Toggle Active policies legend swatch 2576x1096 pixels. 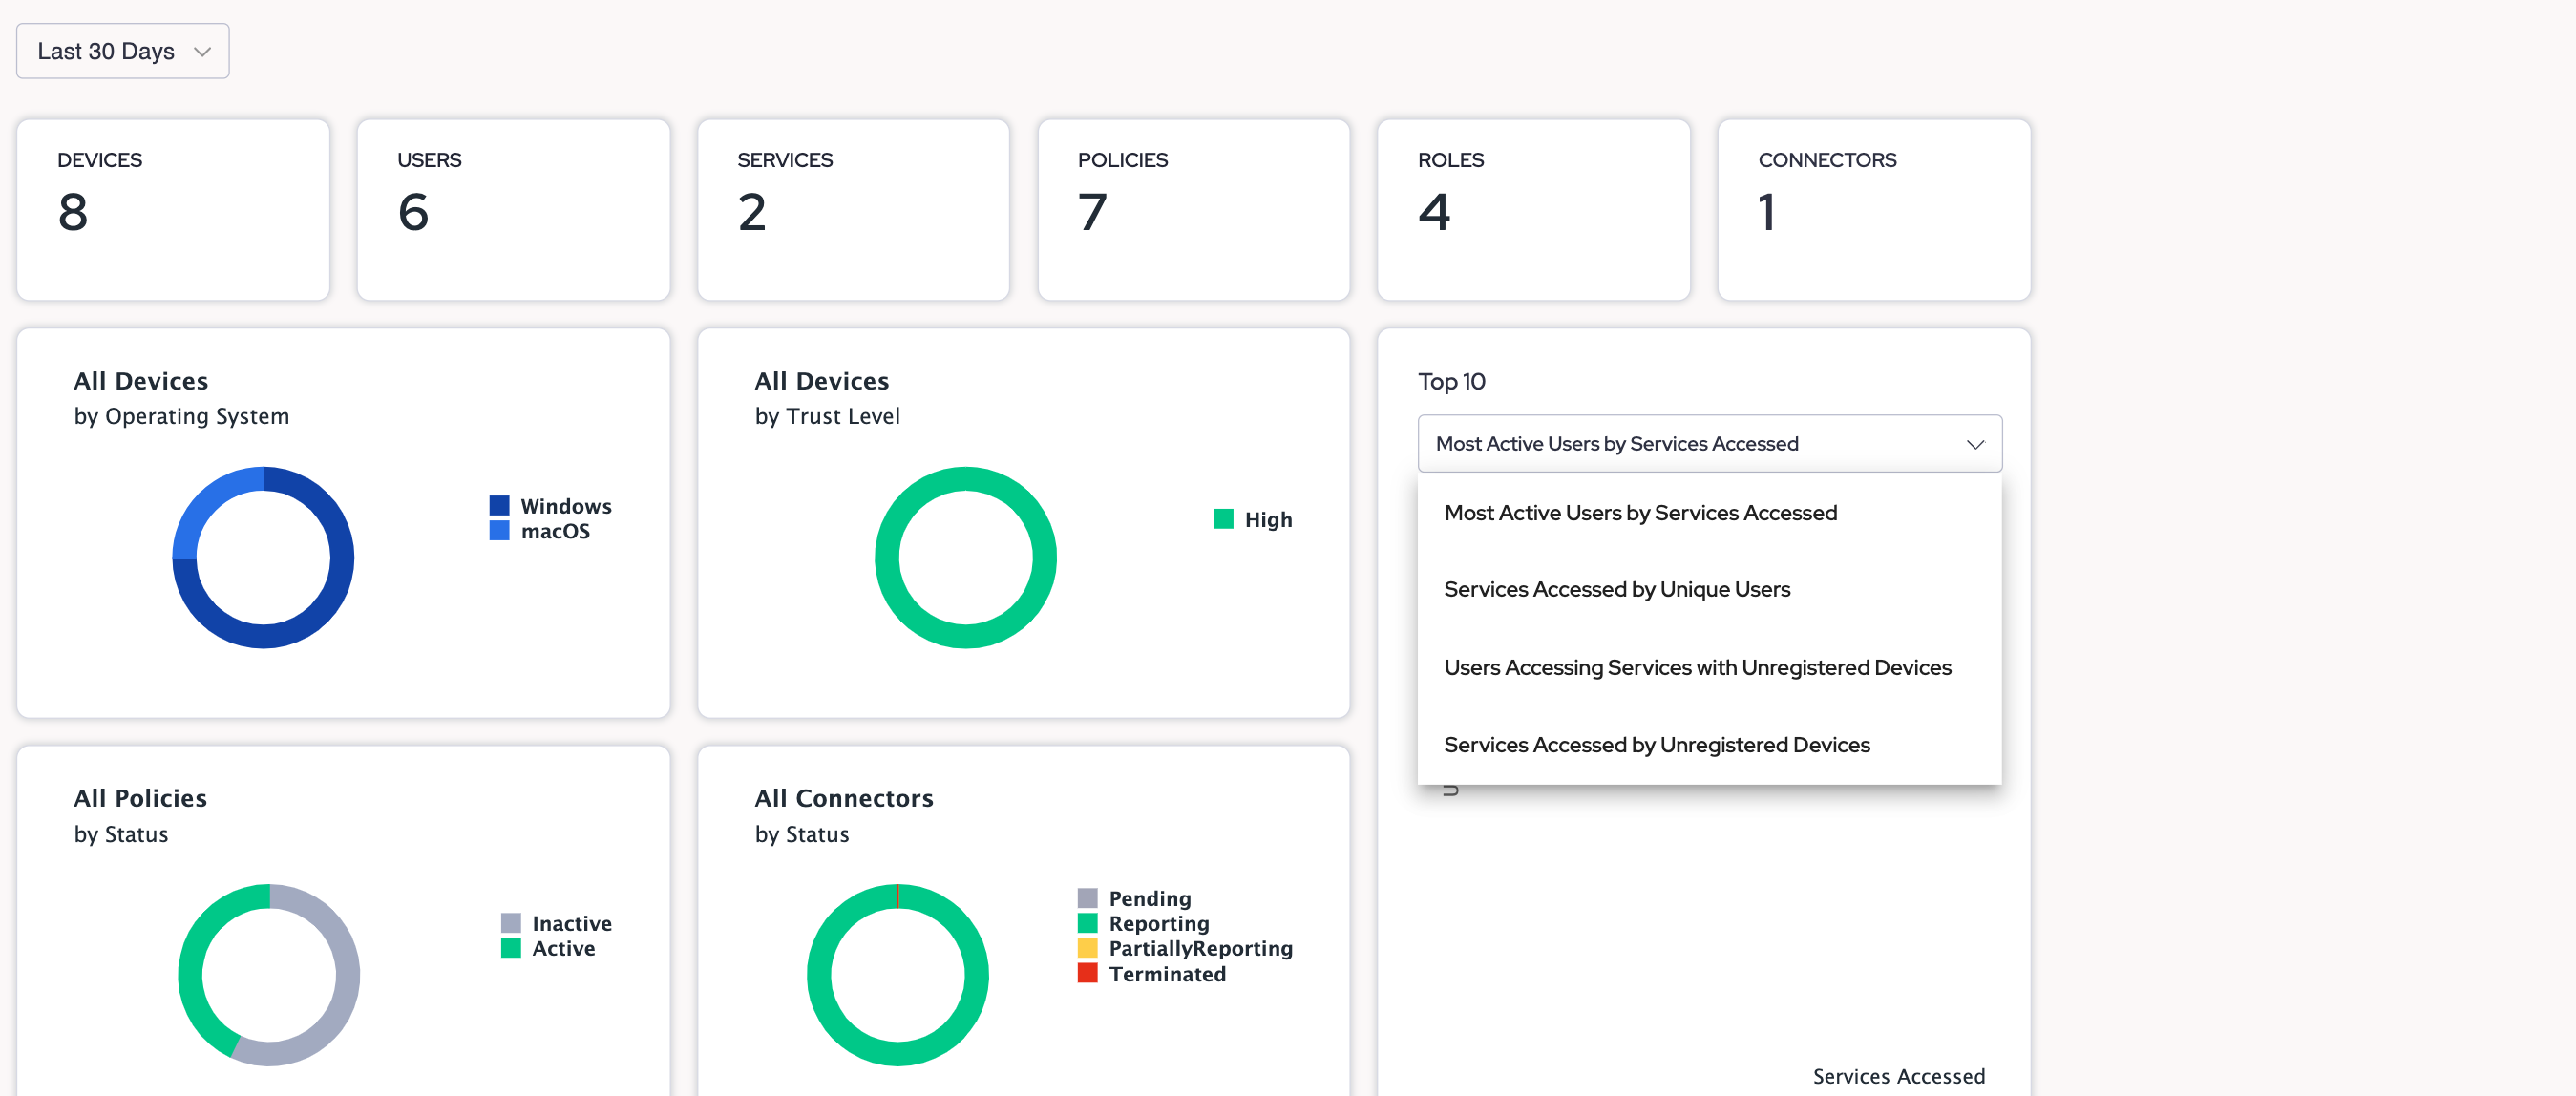click(510, 948)
